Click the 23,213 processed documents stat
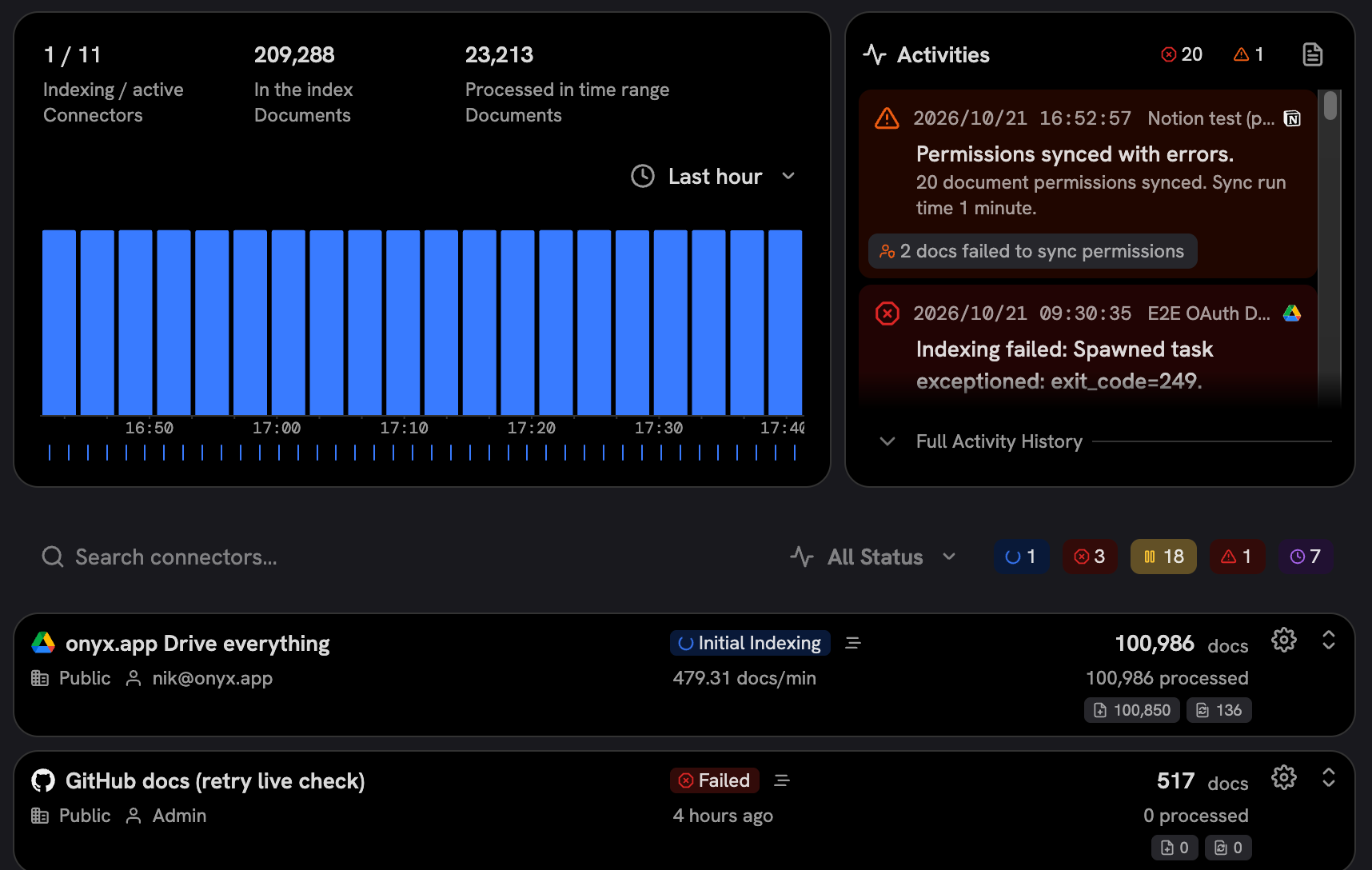 tap(567, 84)
